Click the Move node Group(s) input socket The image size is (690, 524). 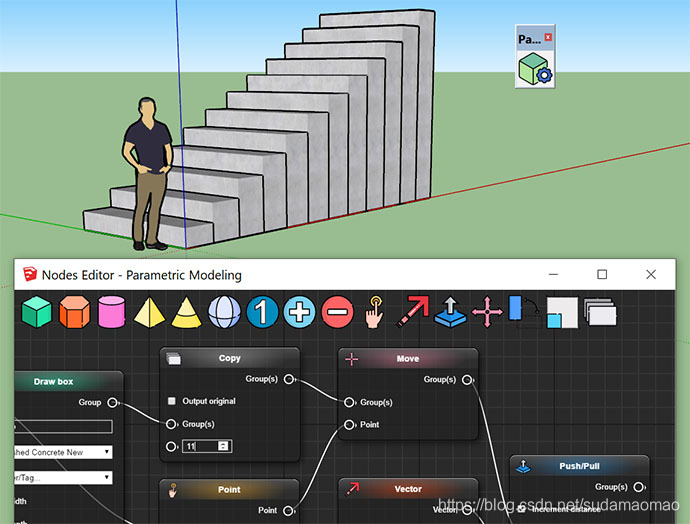point(349,402)
